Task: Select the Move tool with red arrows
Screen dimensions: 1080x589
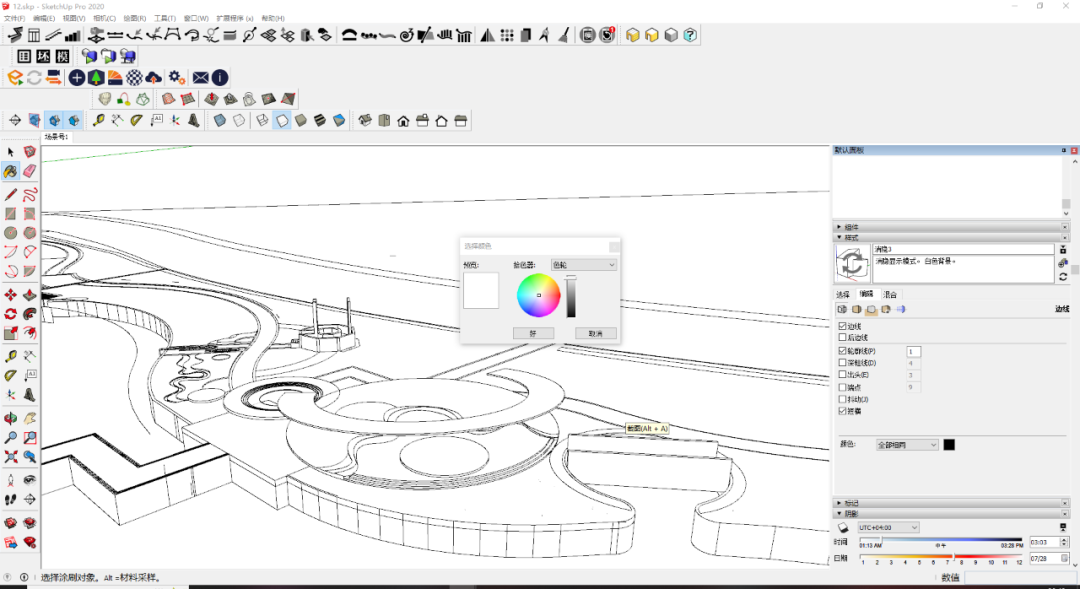Action: (x=11, y=295)
